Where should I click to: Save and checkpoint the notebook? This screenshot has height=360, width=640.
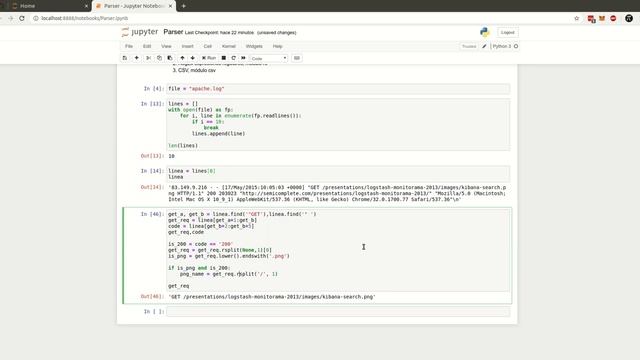point(125,58)
